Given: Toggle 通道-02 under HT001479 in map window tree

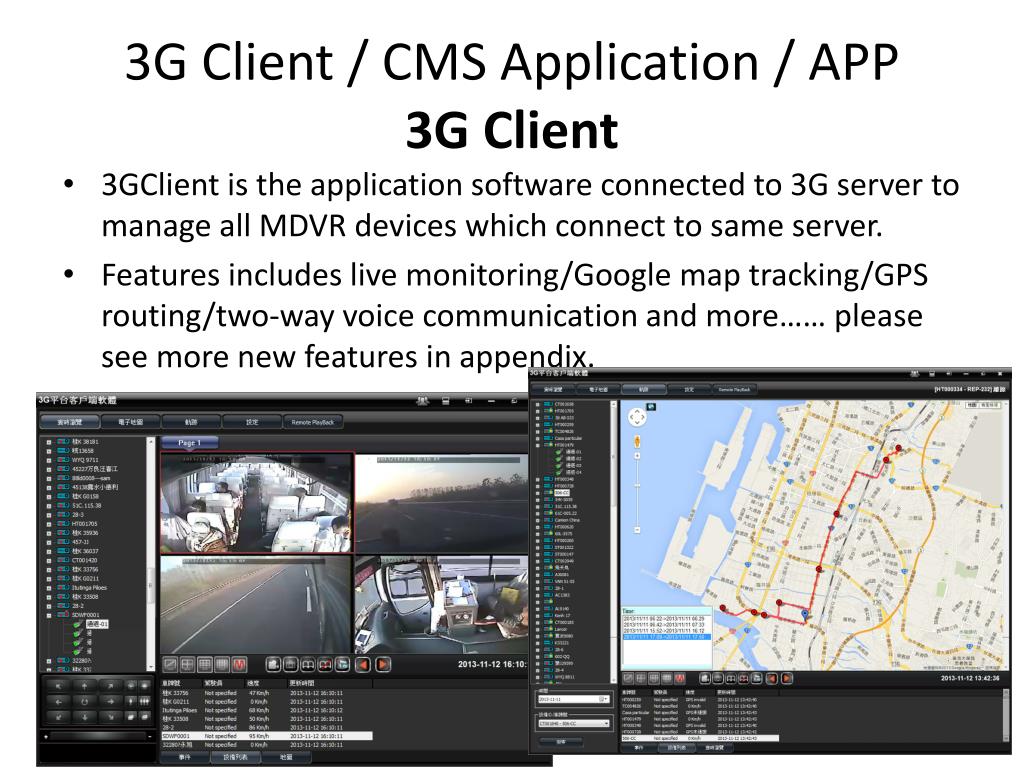Looking at the screenshot, I should [568, 458].
